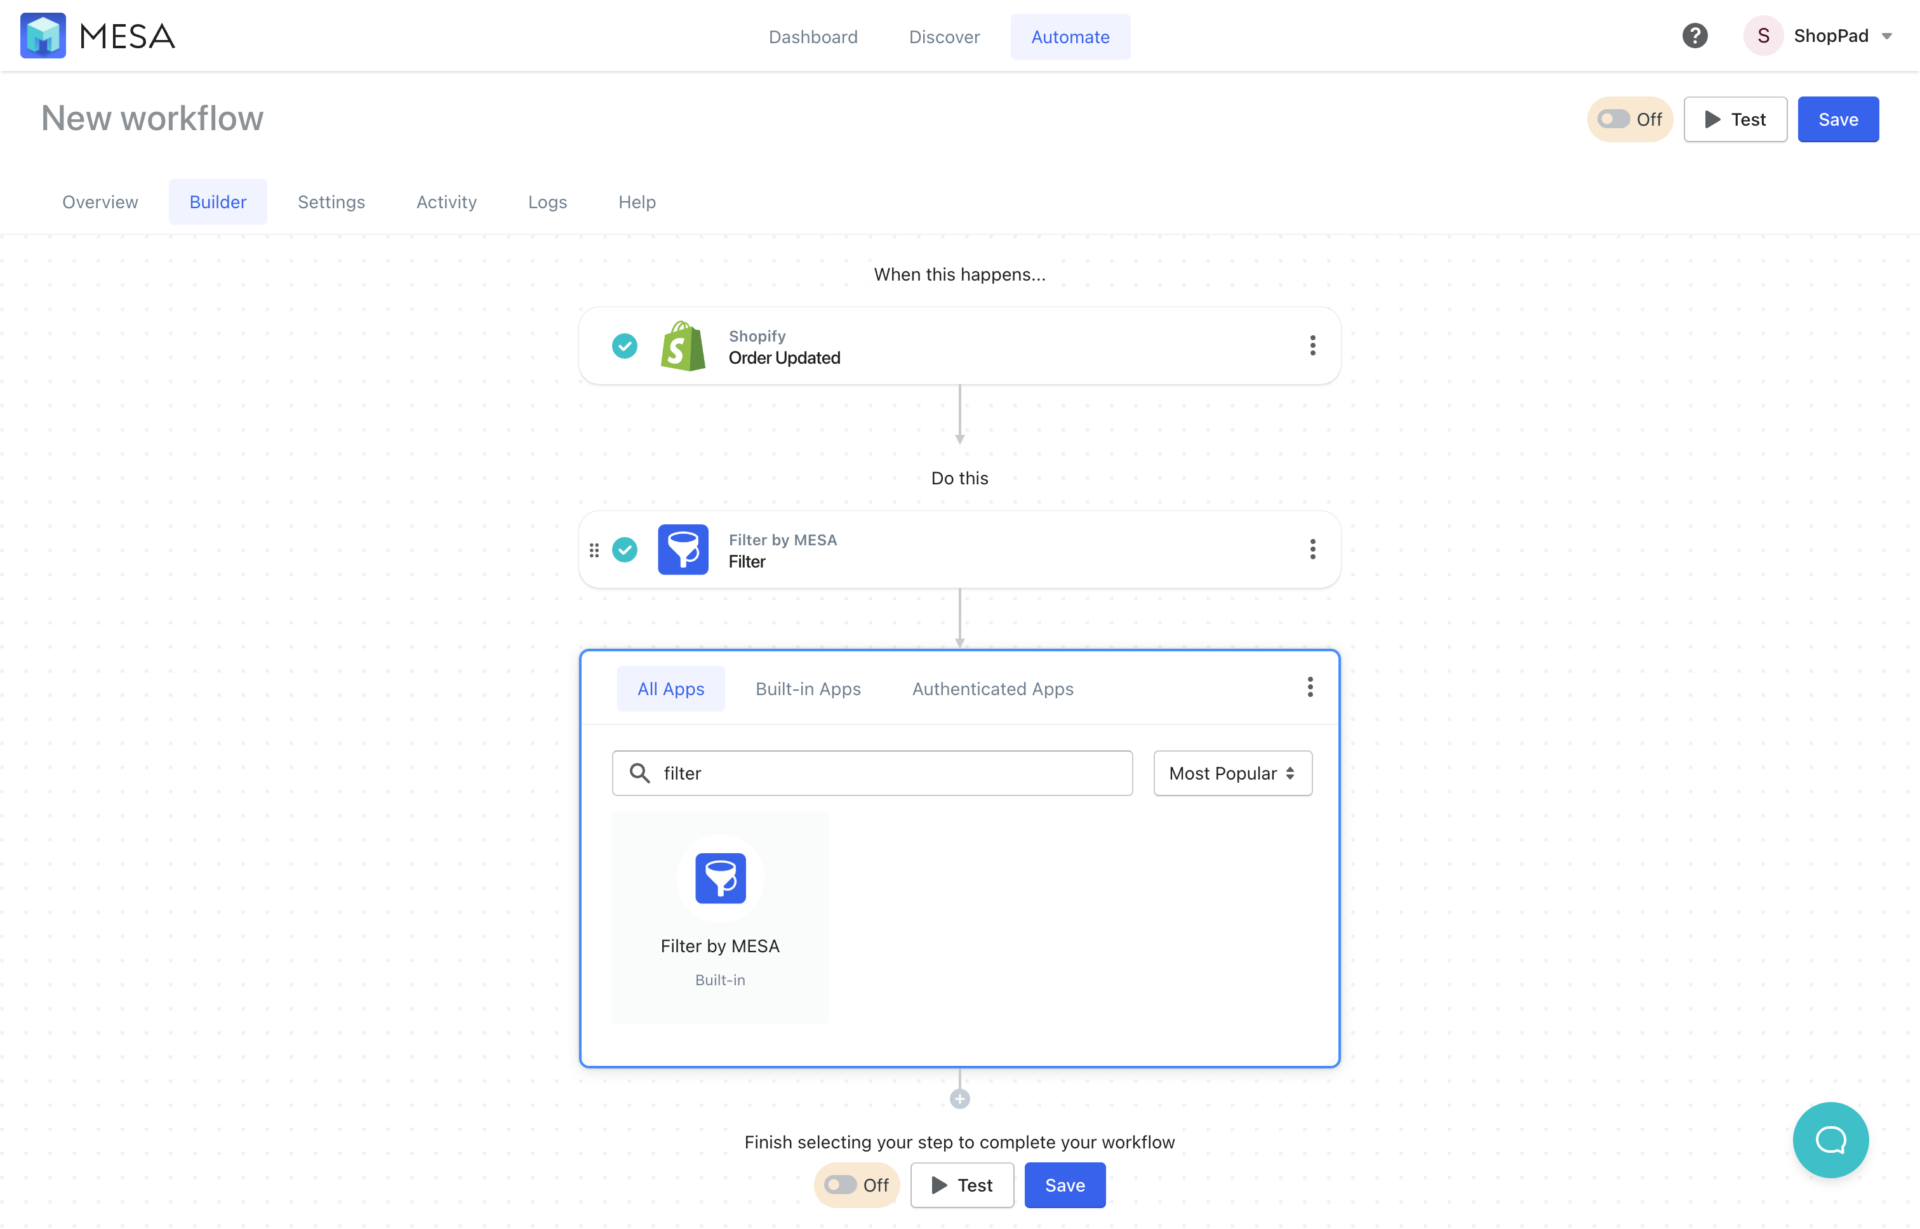Image resolution: width=1920 pixels, height=1229 pixels.
Task: Switch to the Built-in Apps tab
Action: (808, 688)
